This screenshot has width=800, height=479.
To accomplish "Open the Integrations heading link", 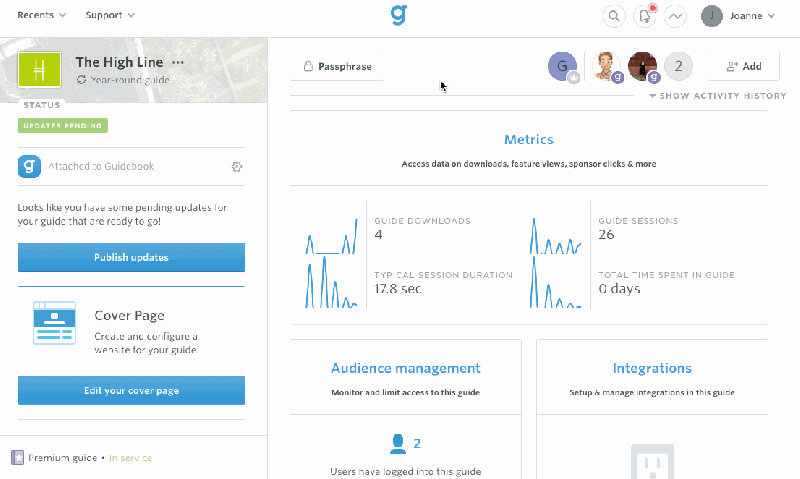I will click(652, 368).
